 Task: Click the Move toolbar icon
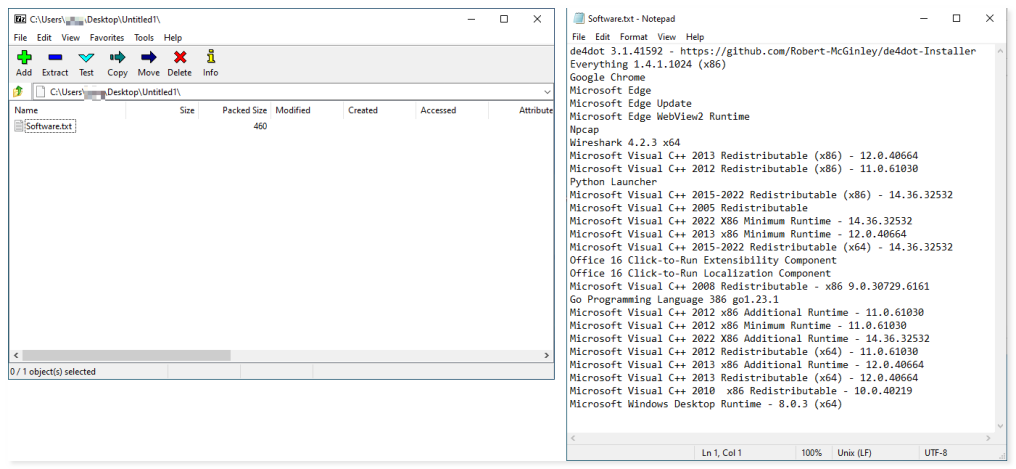tap(148, 63)
